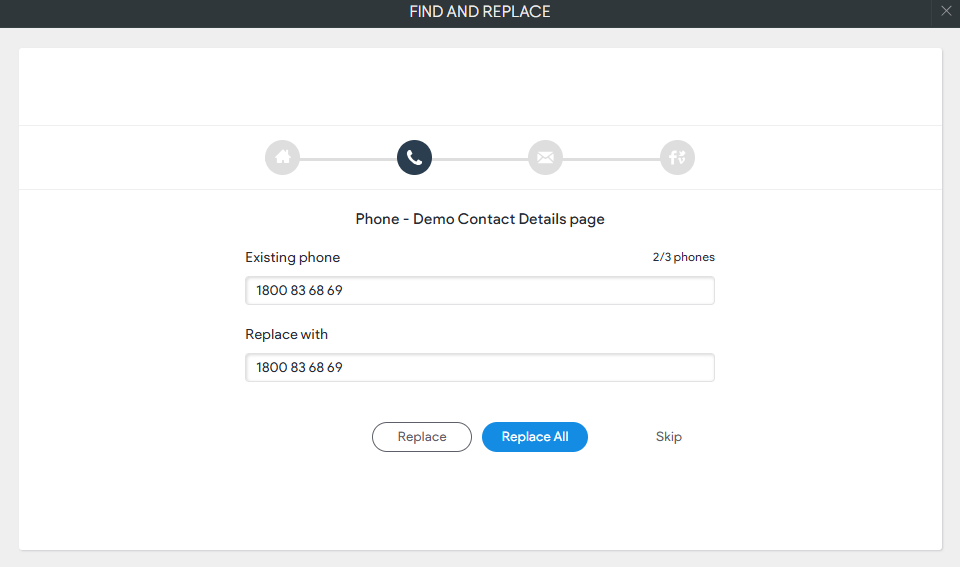
Task: Click the Replace with label
Action: coord(287,334)
